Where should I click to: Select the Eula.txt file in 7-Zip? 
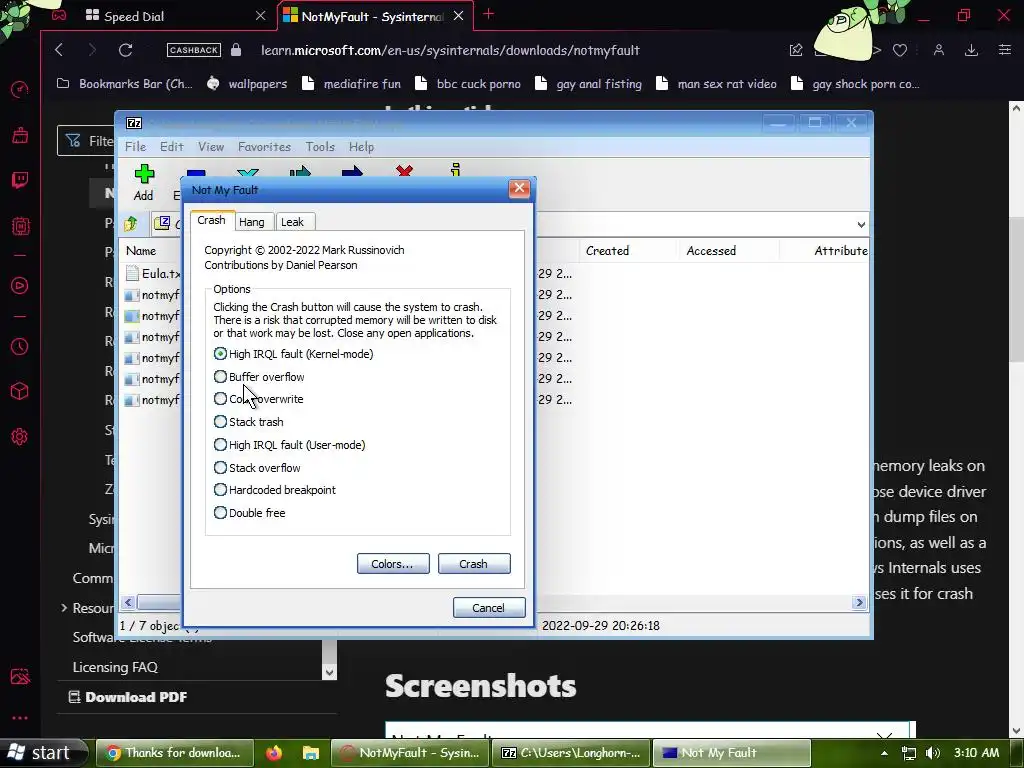point(153,274)
